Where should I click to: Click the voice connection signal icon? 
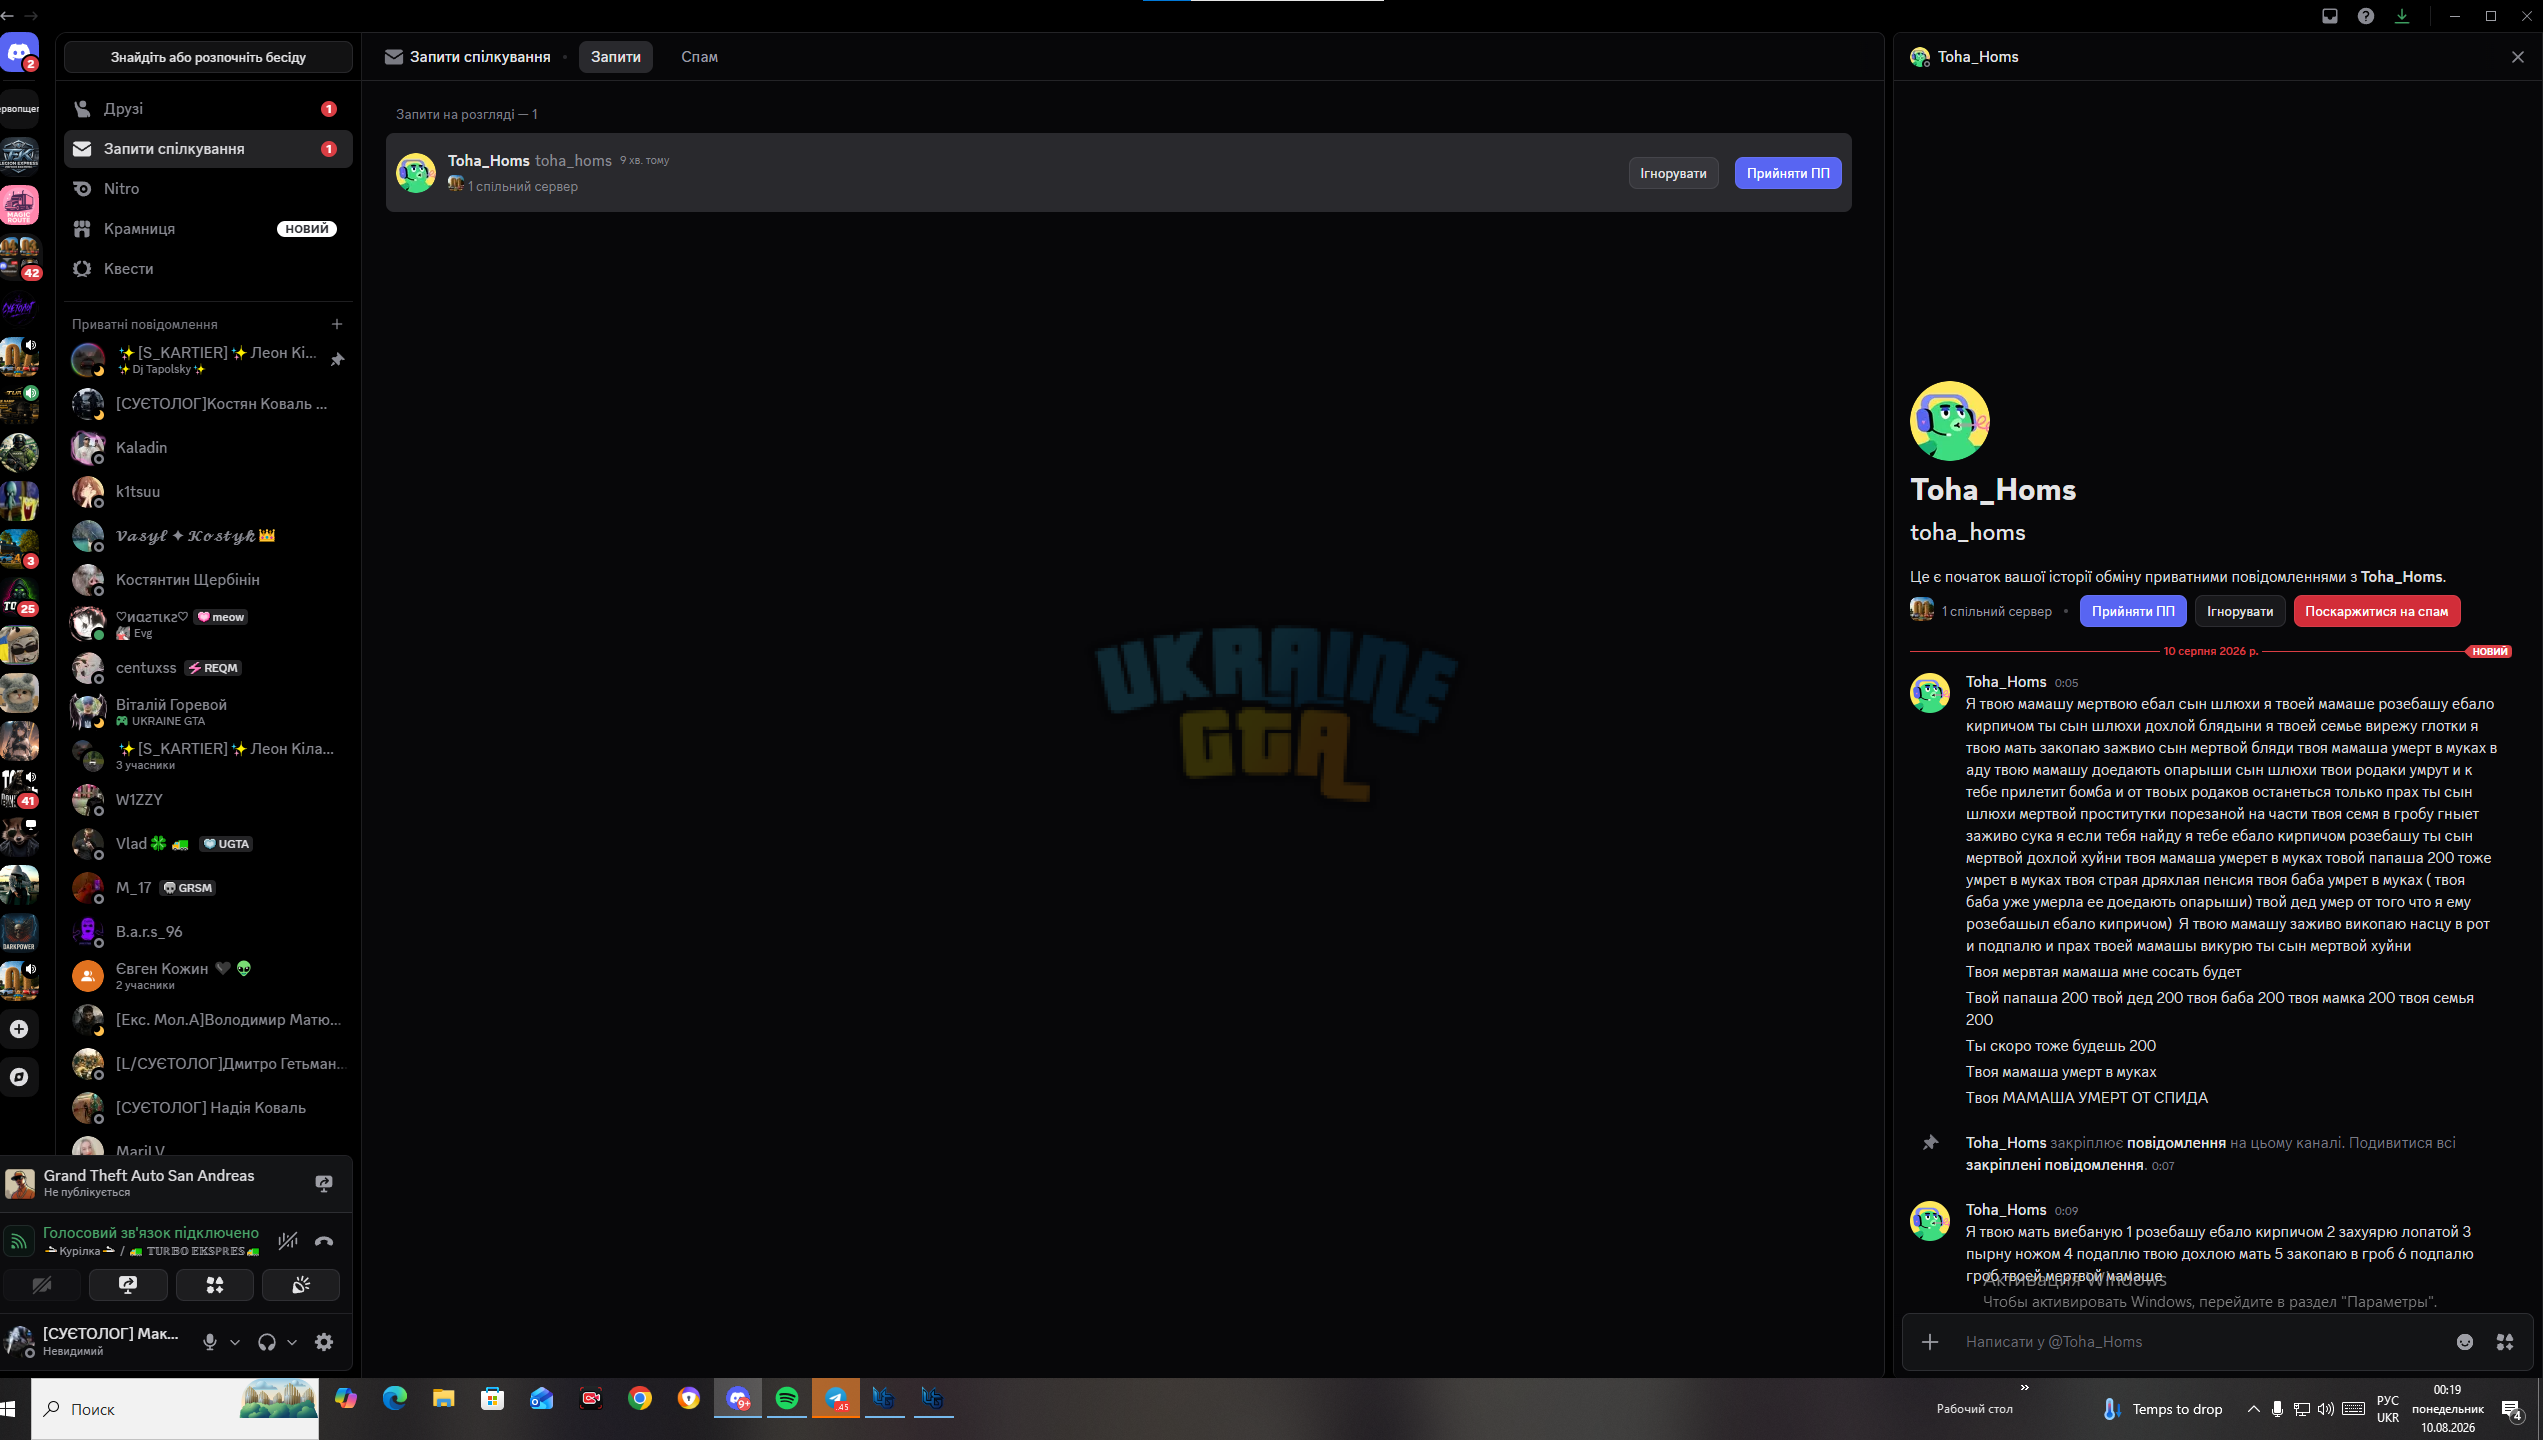click(x=19, y=1241)
